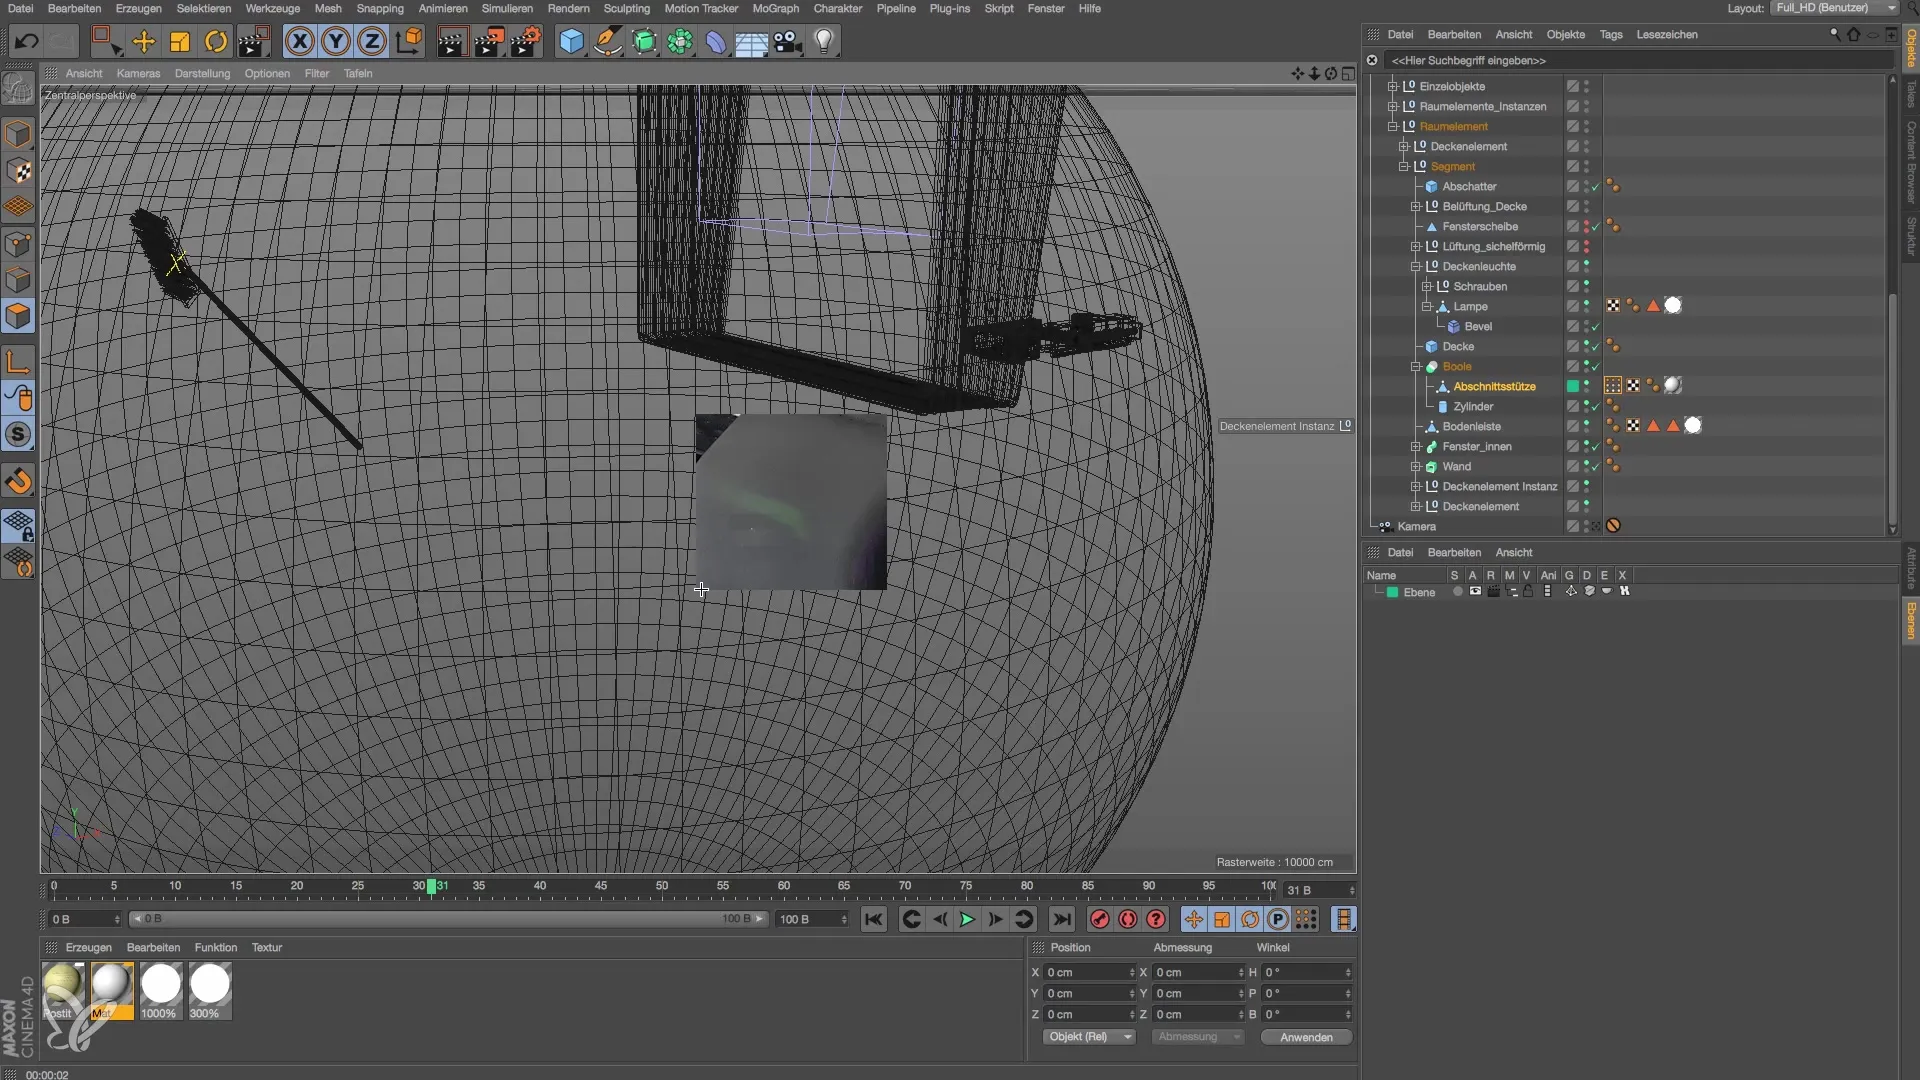Collapse the Segment node
Screen dimensions: 1920x1080
point(1404,166)
